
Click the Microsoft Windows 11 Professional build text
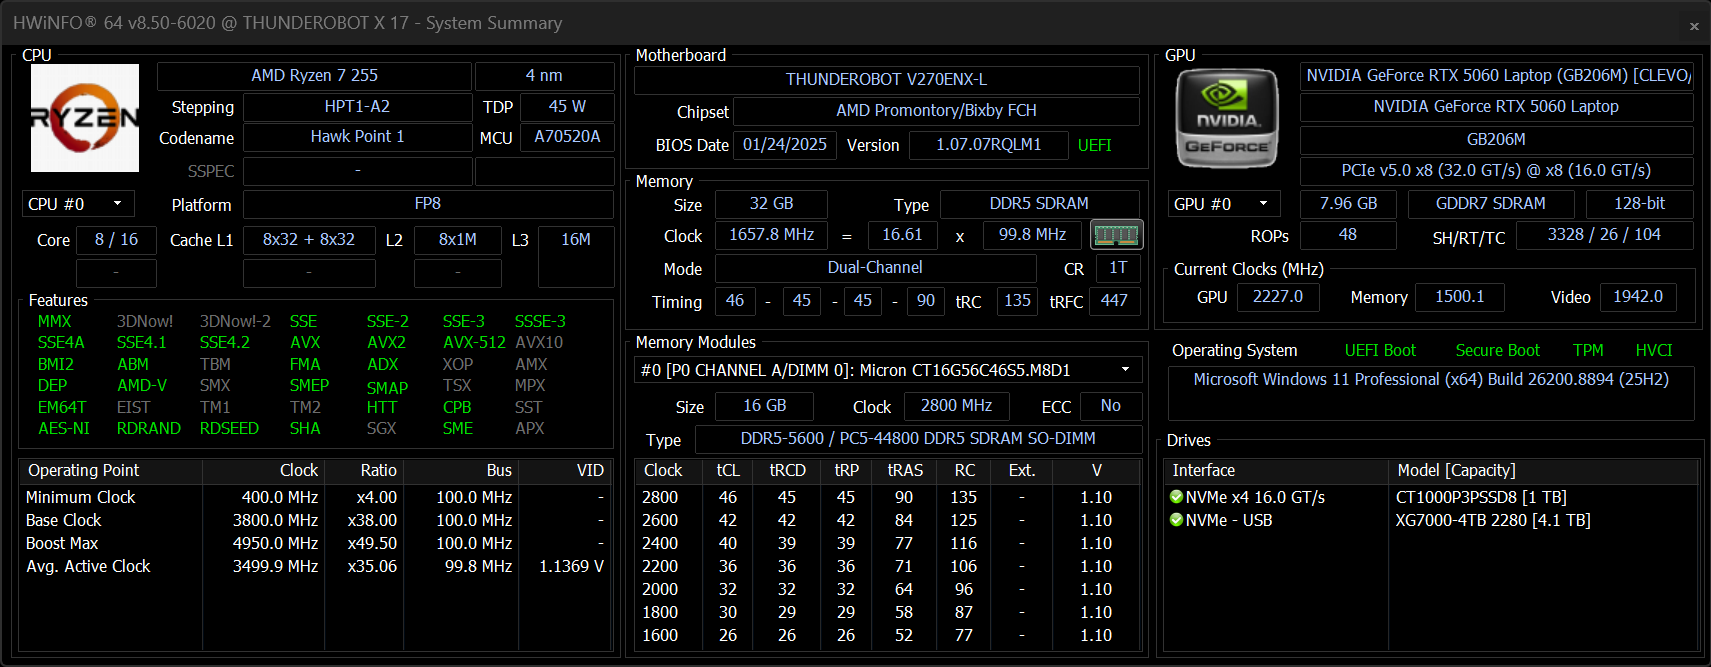coord(1431,380)
